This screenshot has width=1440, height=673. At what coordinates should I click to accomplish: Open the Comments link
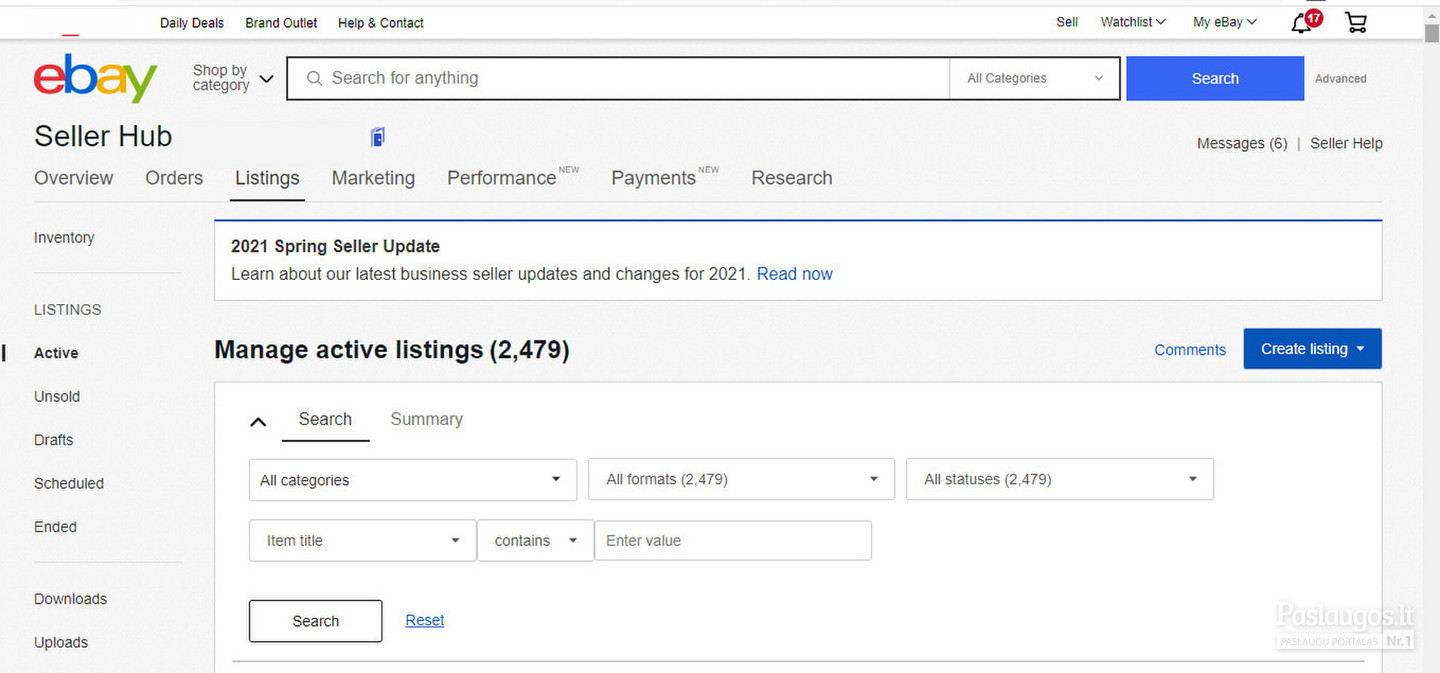(1190, 350)
